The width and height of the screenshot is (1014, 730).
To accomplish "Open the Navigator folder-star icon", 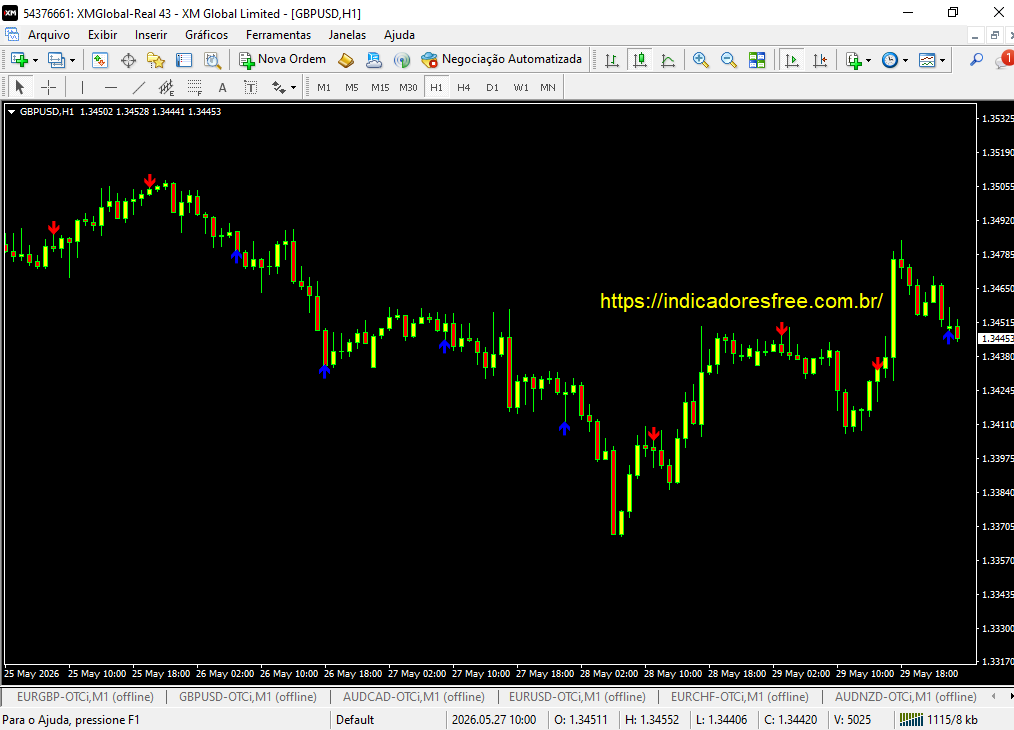I will 156,60.
